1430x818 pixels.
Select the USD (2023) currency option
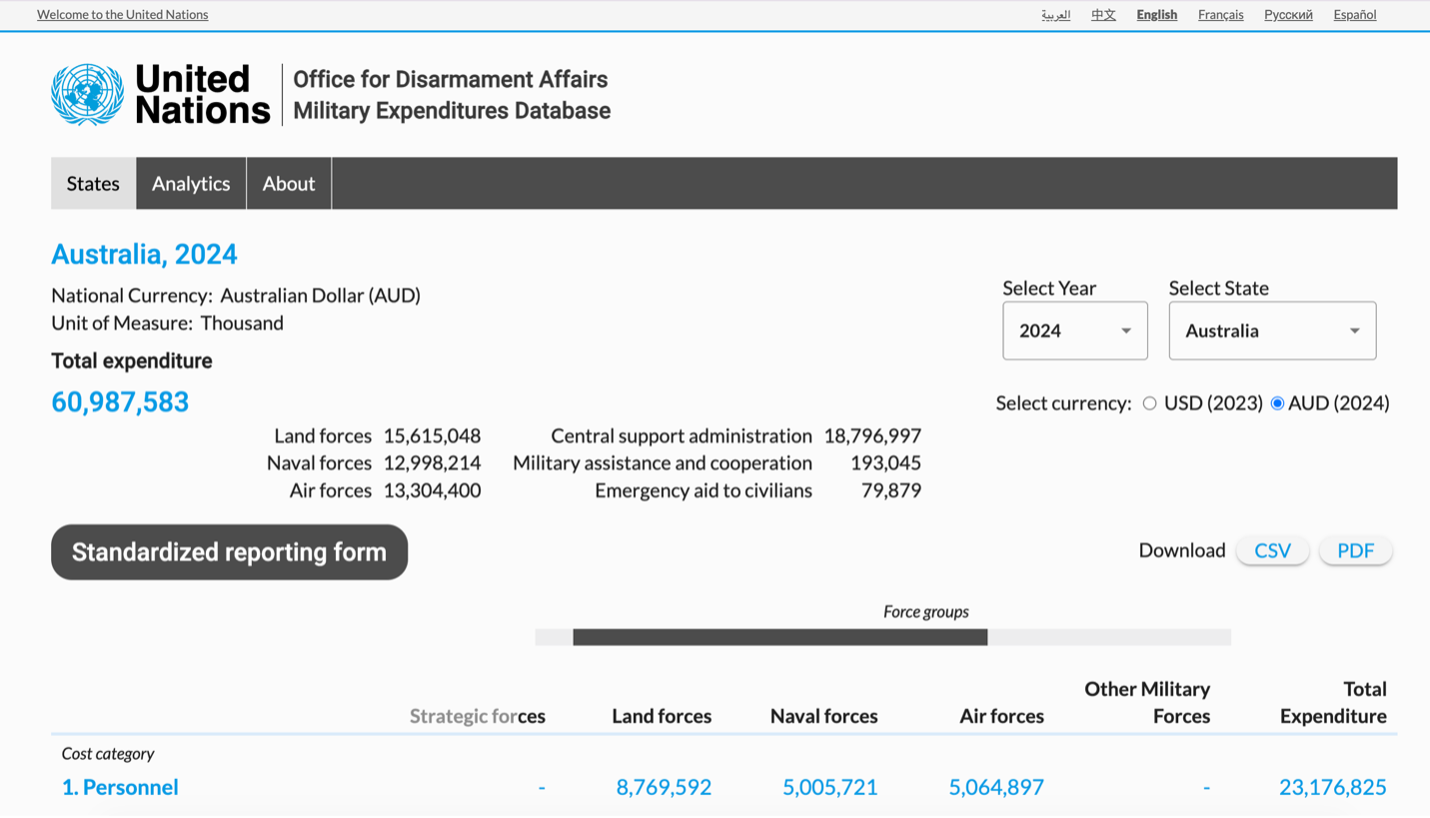click(x=1150, y=403)
